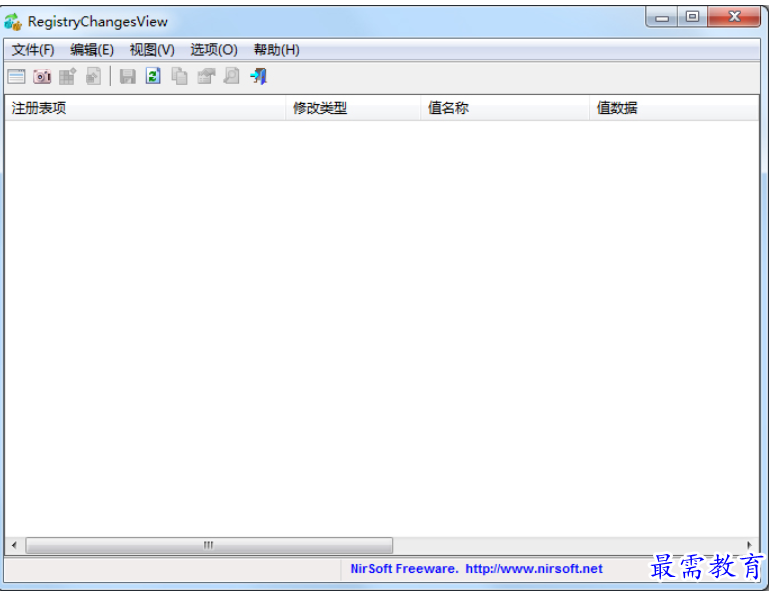The width and height of the screenshot is (772, 598).
Task: Sort by the 修改类型 column header
Action: (353, 108)
